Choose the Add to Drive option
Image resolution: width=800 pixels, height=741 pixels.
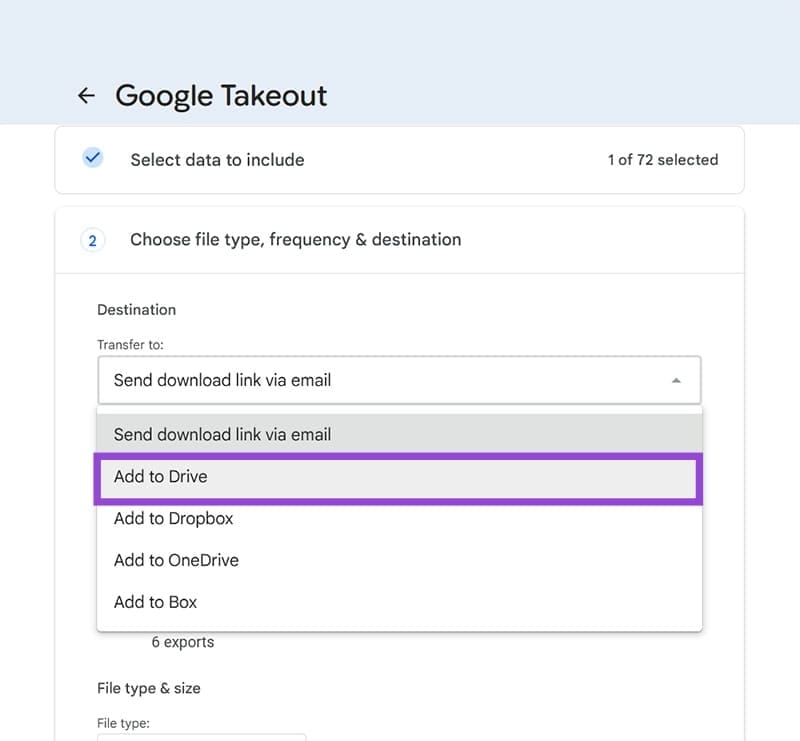[x=161, y=477]
